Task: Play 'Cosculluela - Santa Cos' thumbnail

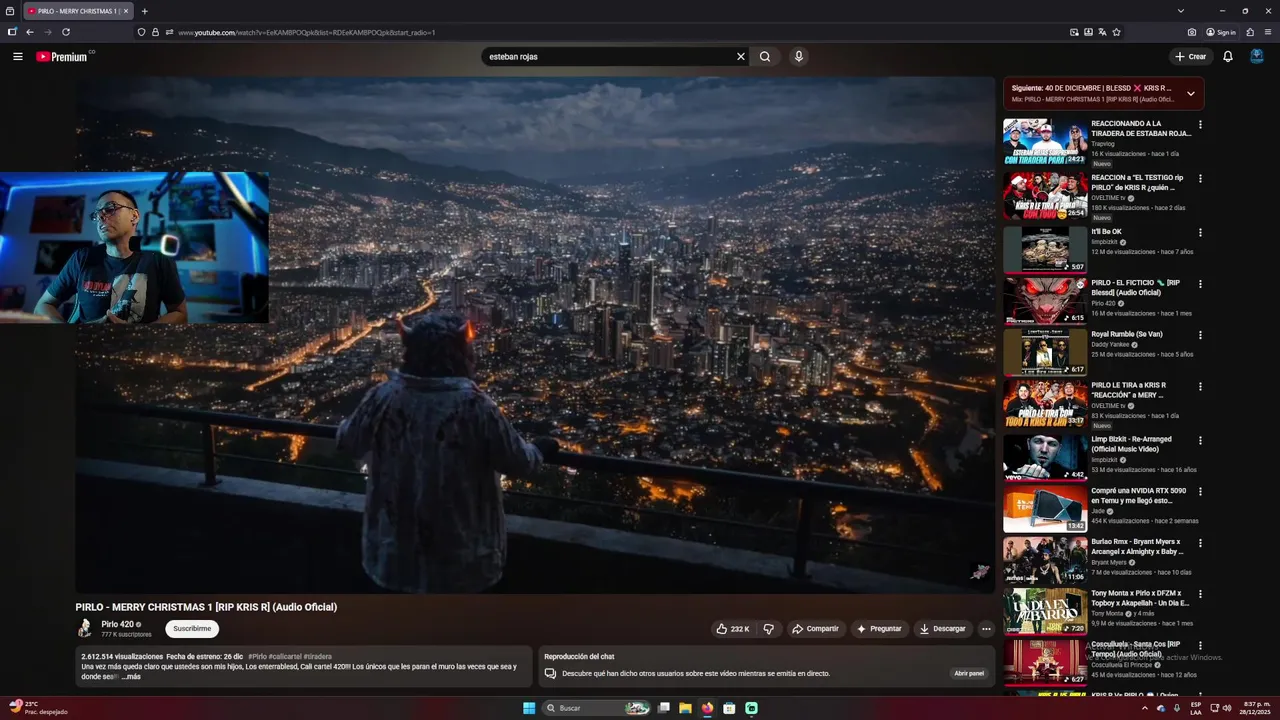Action: [1045, 663]
